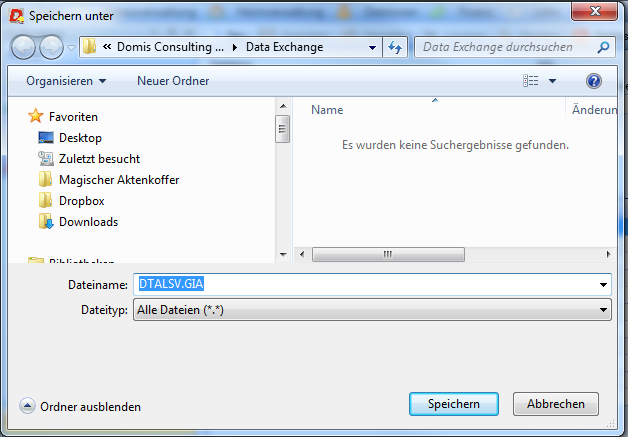
Task: Click the application icon in title bar
Action: tap(16, 16)
